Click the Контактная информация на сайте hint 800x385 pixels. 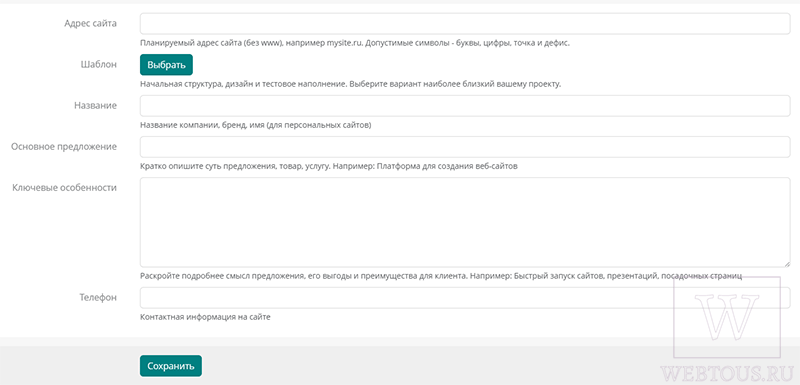click(205, 317)
